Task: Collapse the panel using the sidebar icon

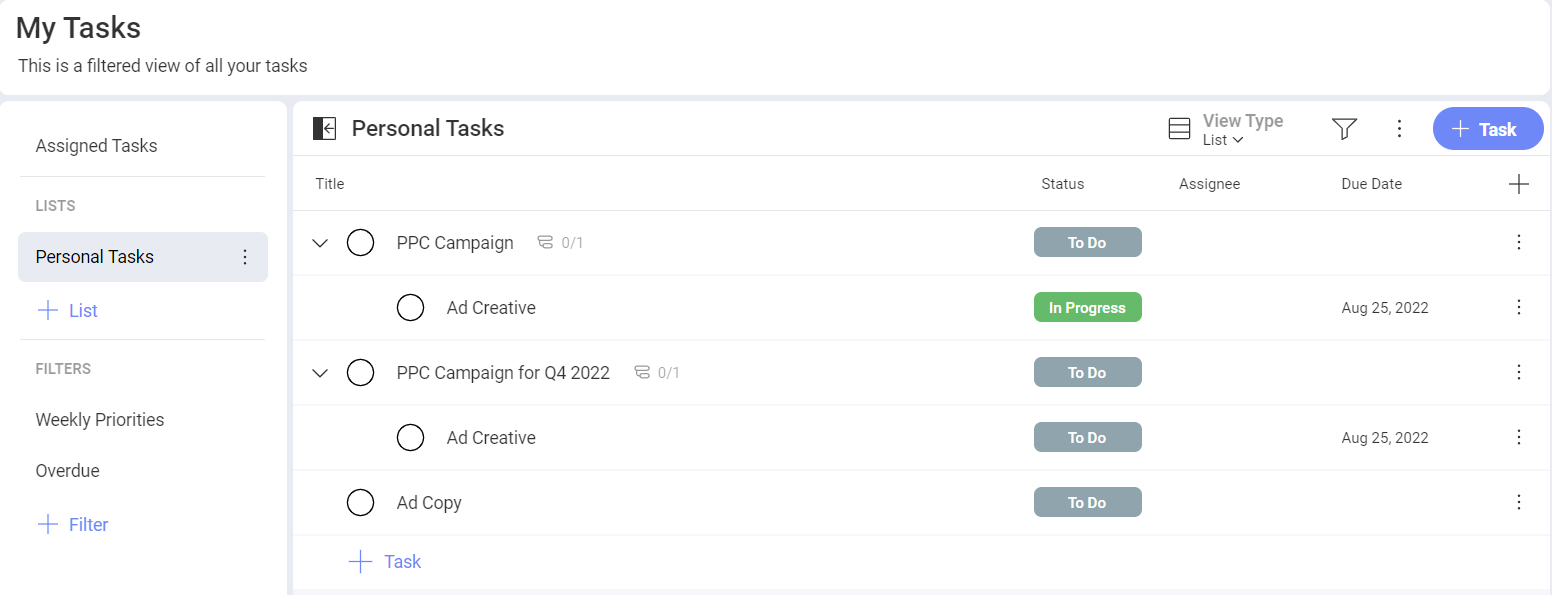Action: pyautogui.click(x=323, y=128)
